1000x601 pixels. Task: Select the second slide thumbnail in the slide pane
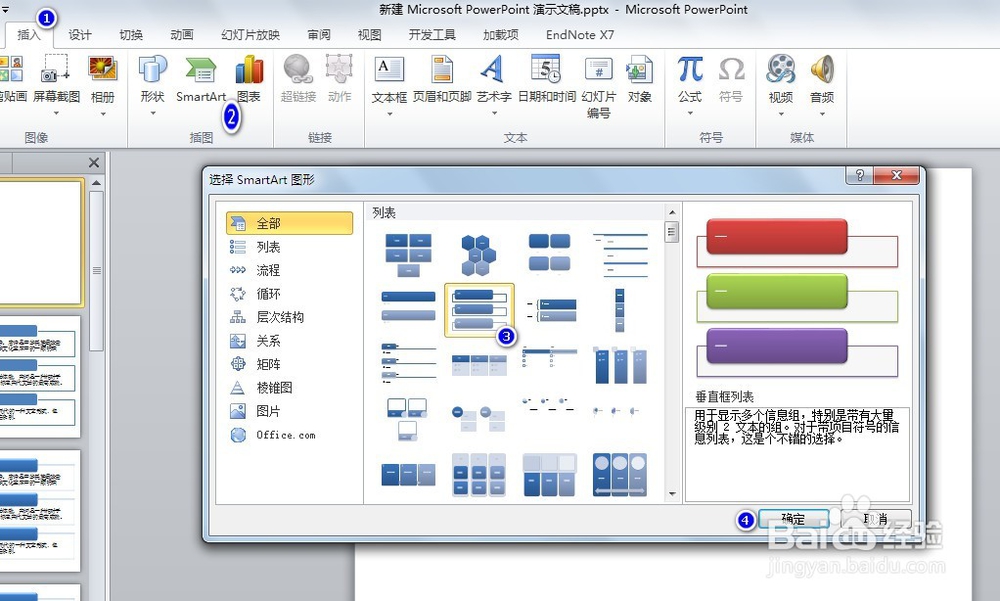click(x=40, y=376)
